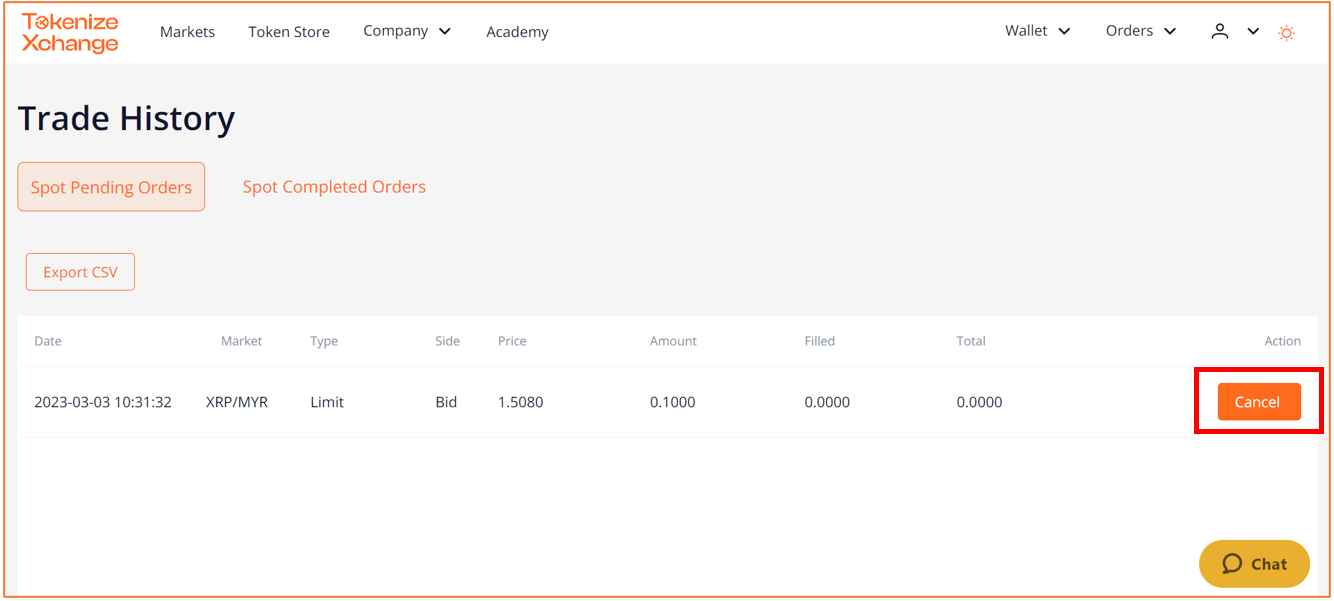Open the Markets page
The image size is (1334, 601).
coord(187,32)
